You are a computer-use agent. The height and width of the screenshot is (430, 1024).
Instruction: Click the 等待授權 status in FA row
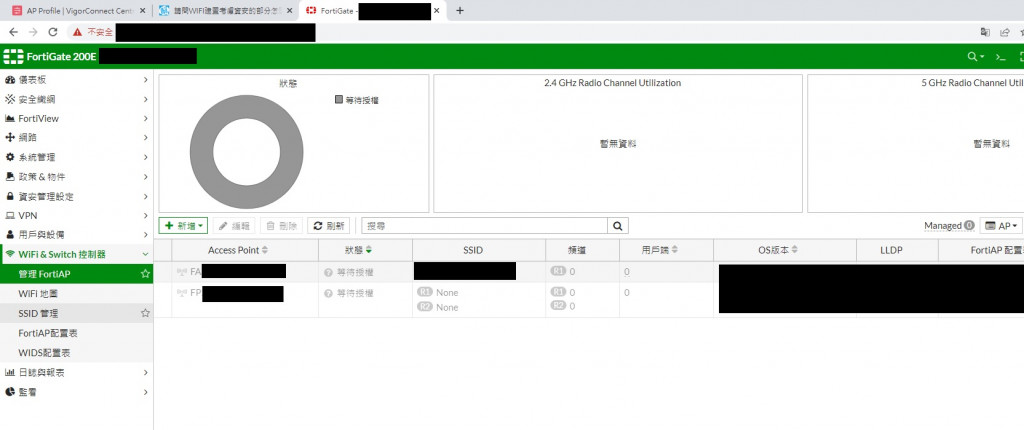click(x=355, y=272)
